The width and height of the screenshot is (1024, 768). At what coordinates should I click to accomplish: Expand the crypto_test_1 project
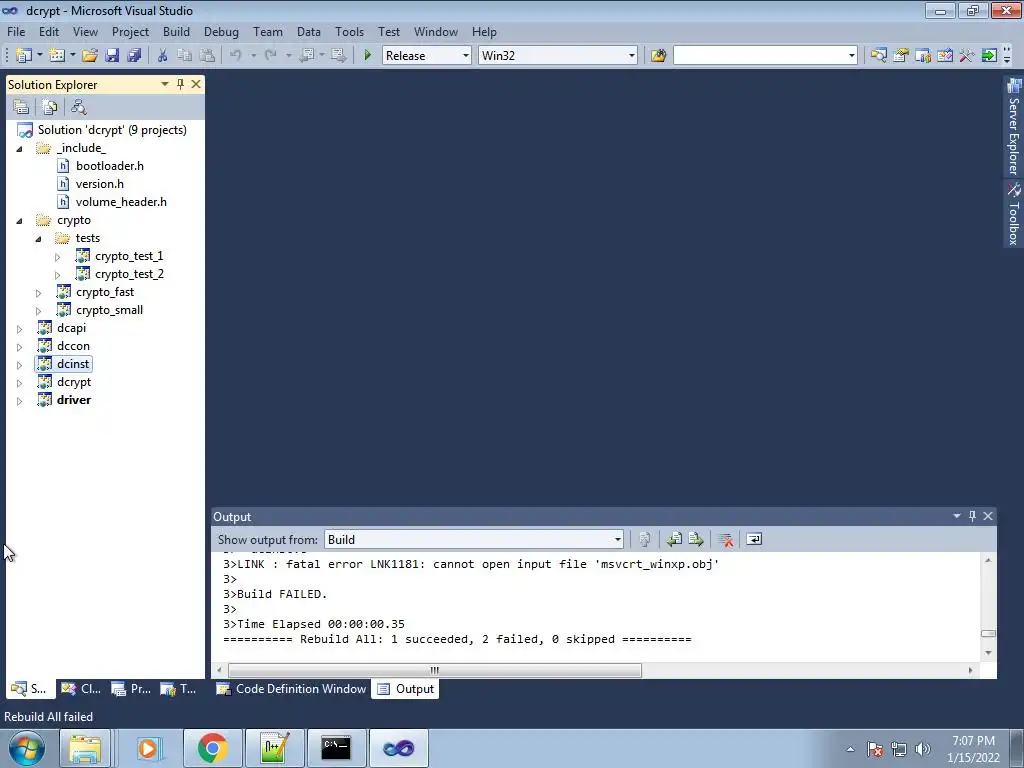[57, 257]
